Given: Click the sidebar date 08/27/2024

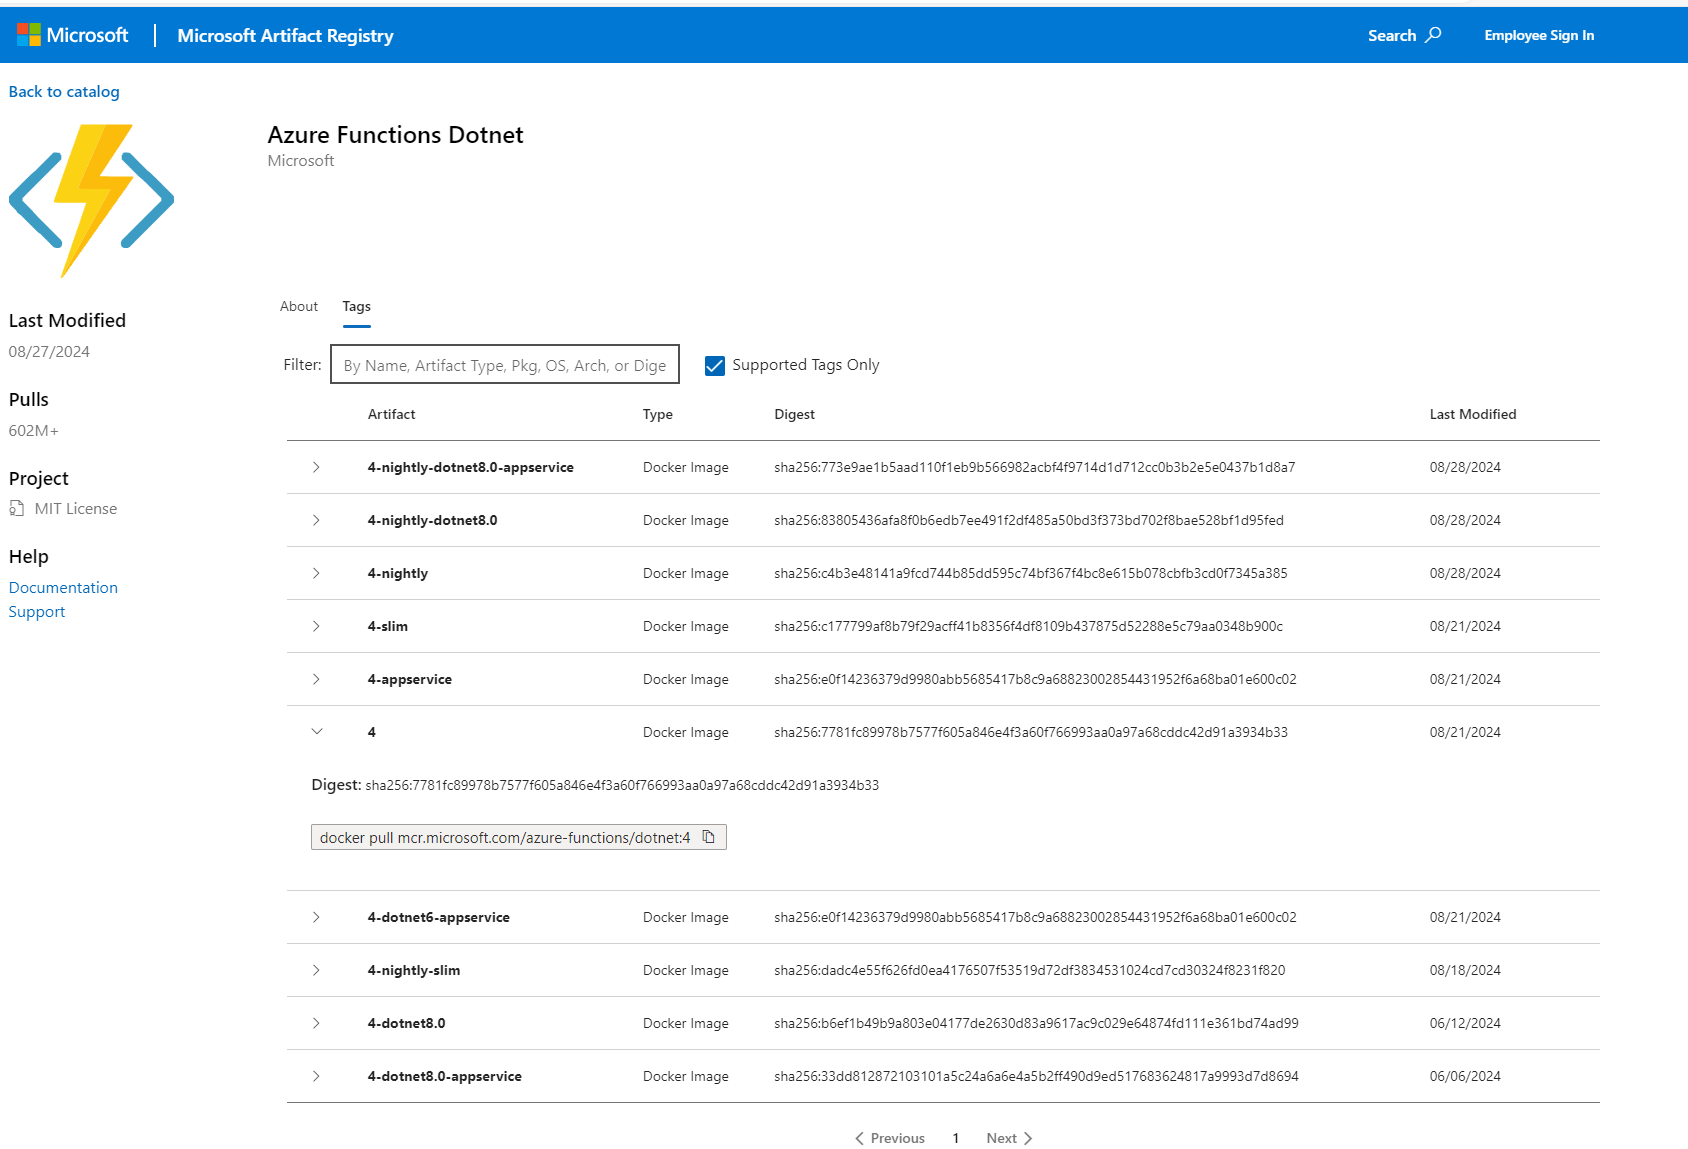Looking at the screenshot, I should click(49, 351).
